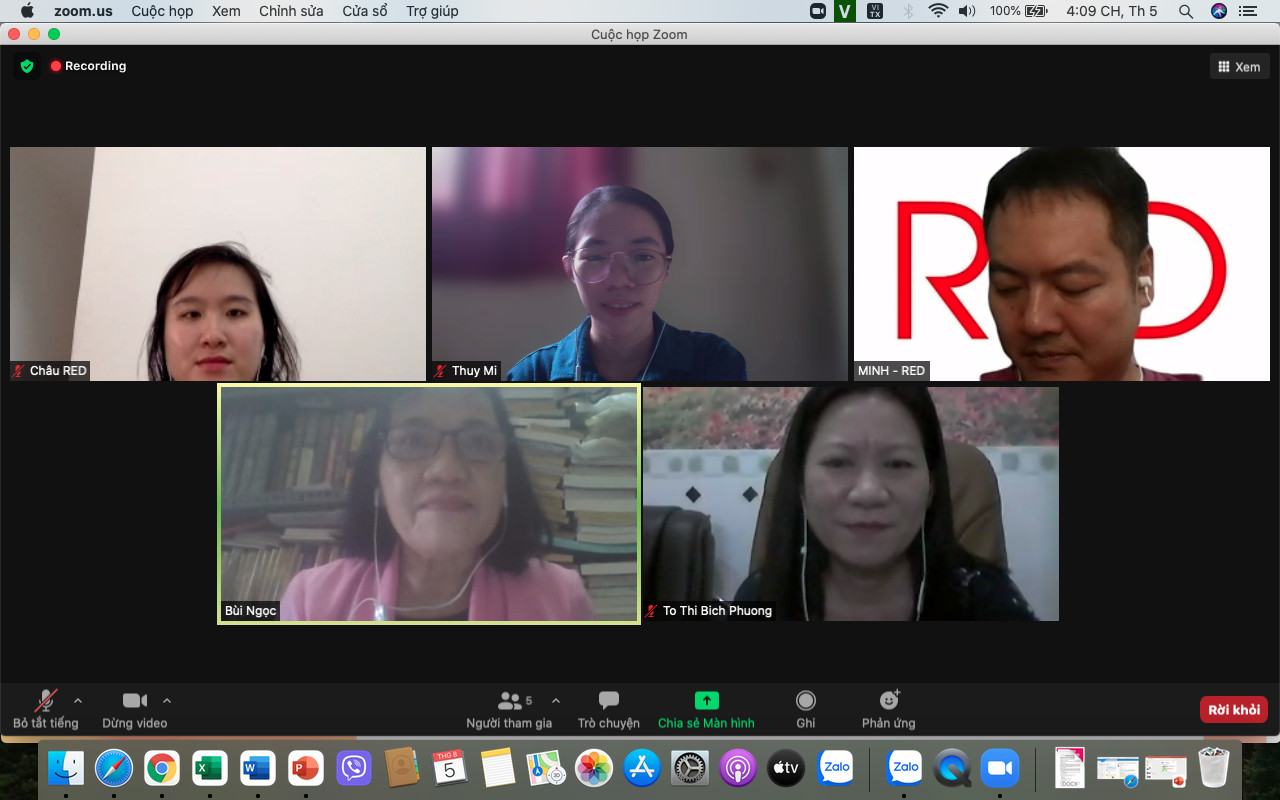Screen dimensions: 1280x800
Task: Expand arrow next to Người tham gia
Action: tap(556, 701)
